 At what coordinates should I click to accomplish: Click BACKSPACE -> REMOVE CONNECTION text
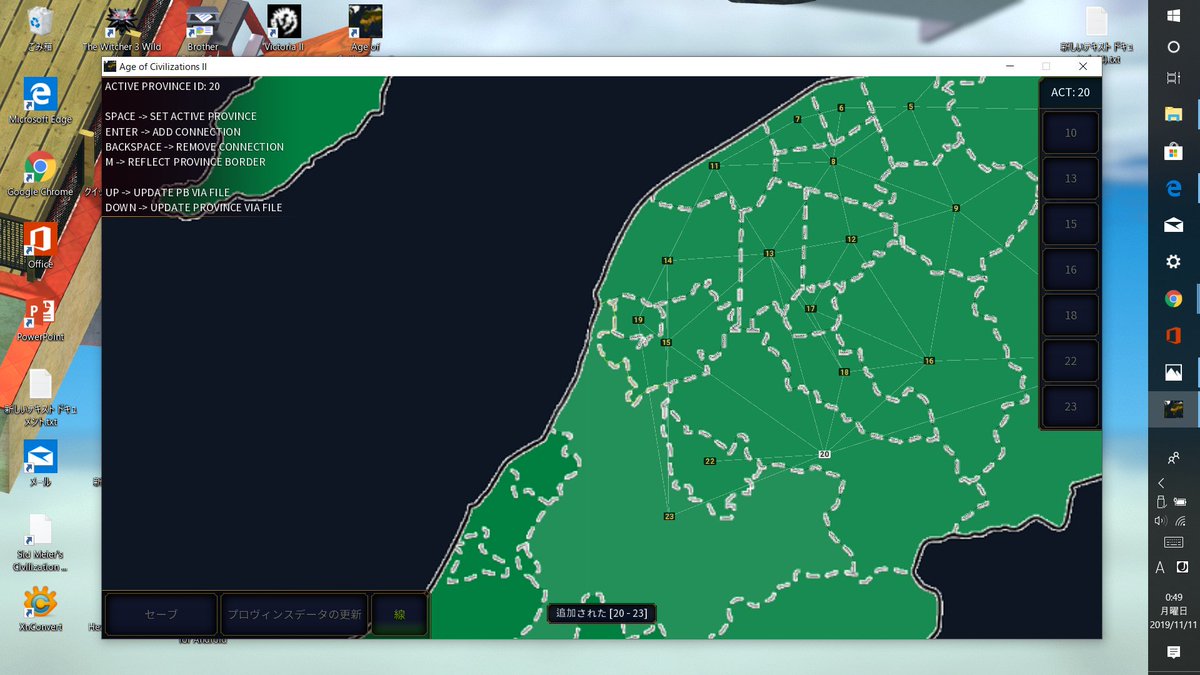(x=194, y=147)
